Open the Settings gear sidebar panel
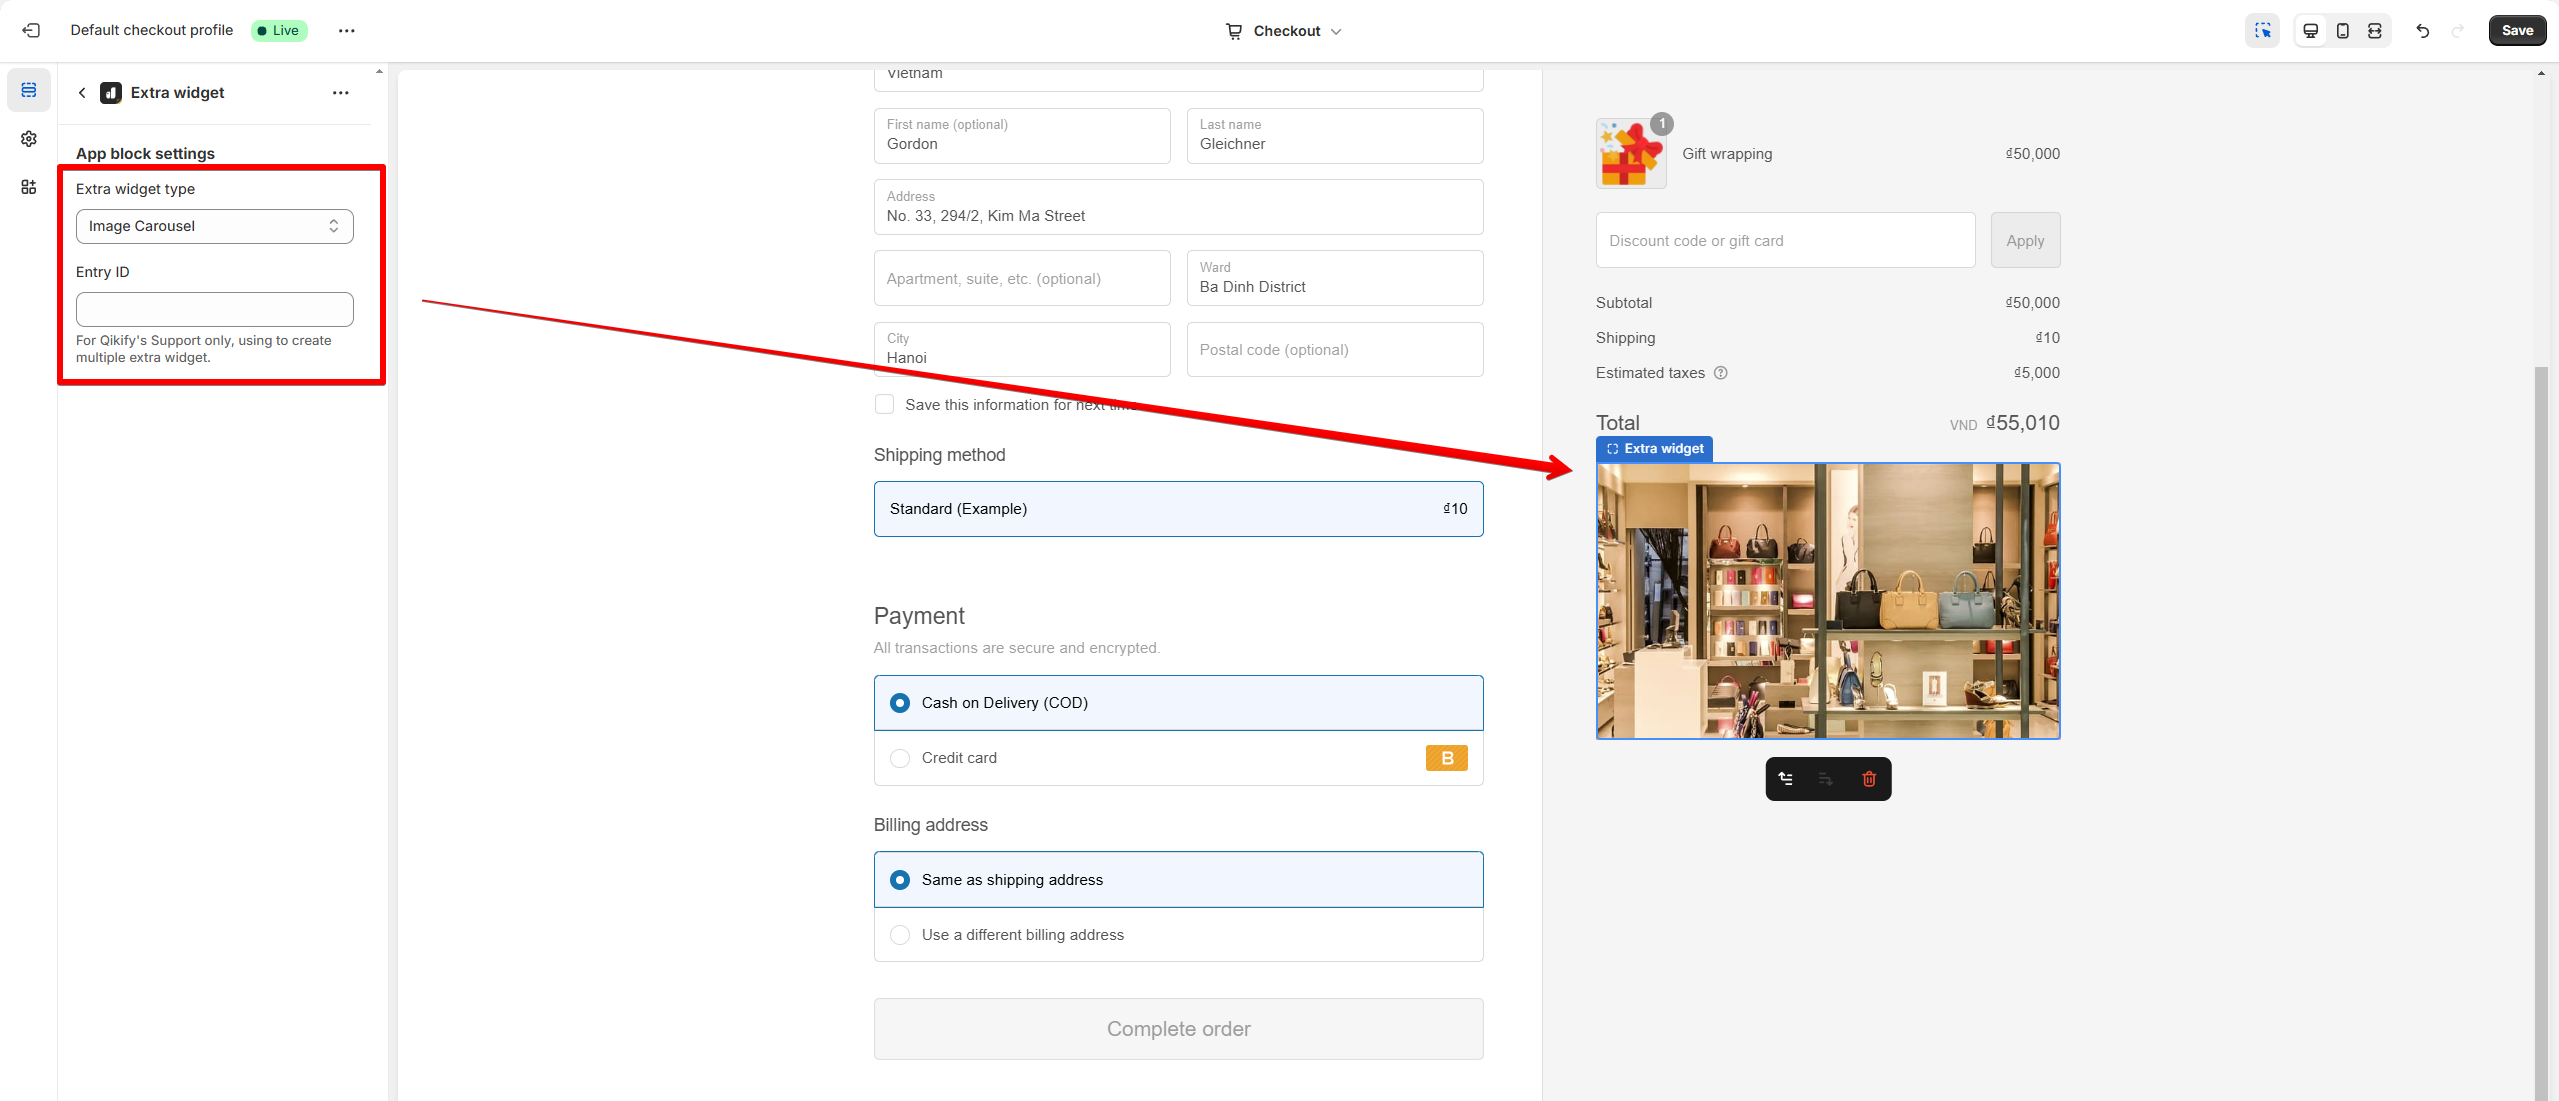The image size is (2559, 1101). pyautogui.click(x=29, y=139)
